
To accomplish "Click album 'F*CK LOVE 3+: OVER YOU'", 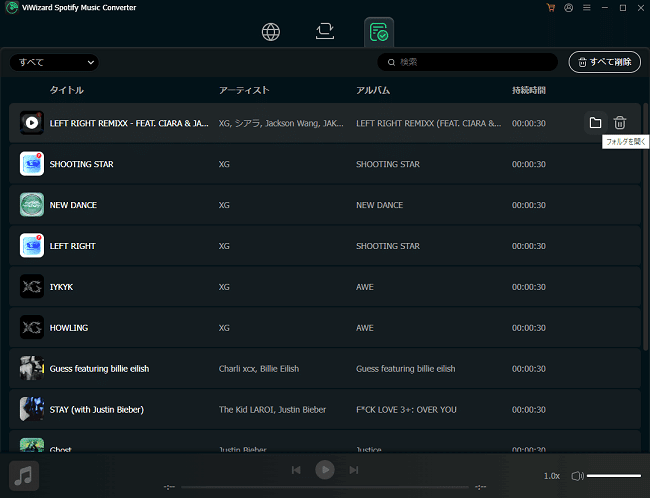I will (406, 410).
